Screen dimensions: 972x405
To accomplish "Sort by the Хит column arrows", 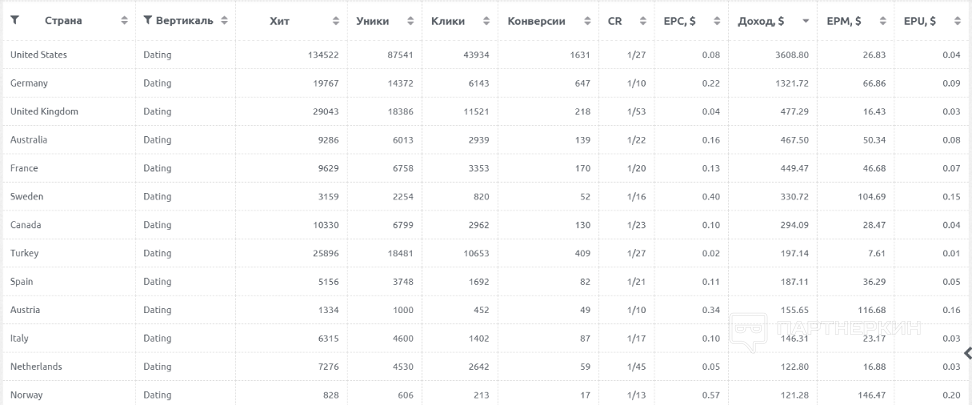I will [336, 21].
